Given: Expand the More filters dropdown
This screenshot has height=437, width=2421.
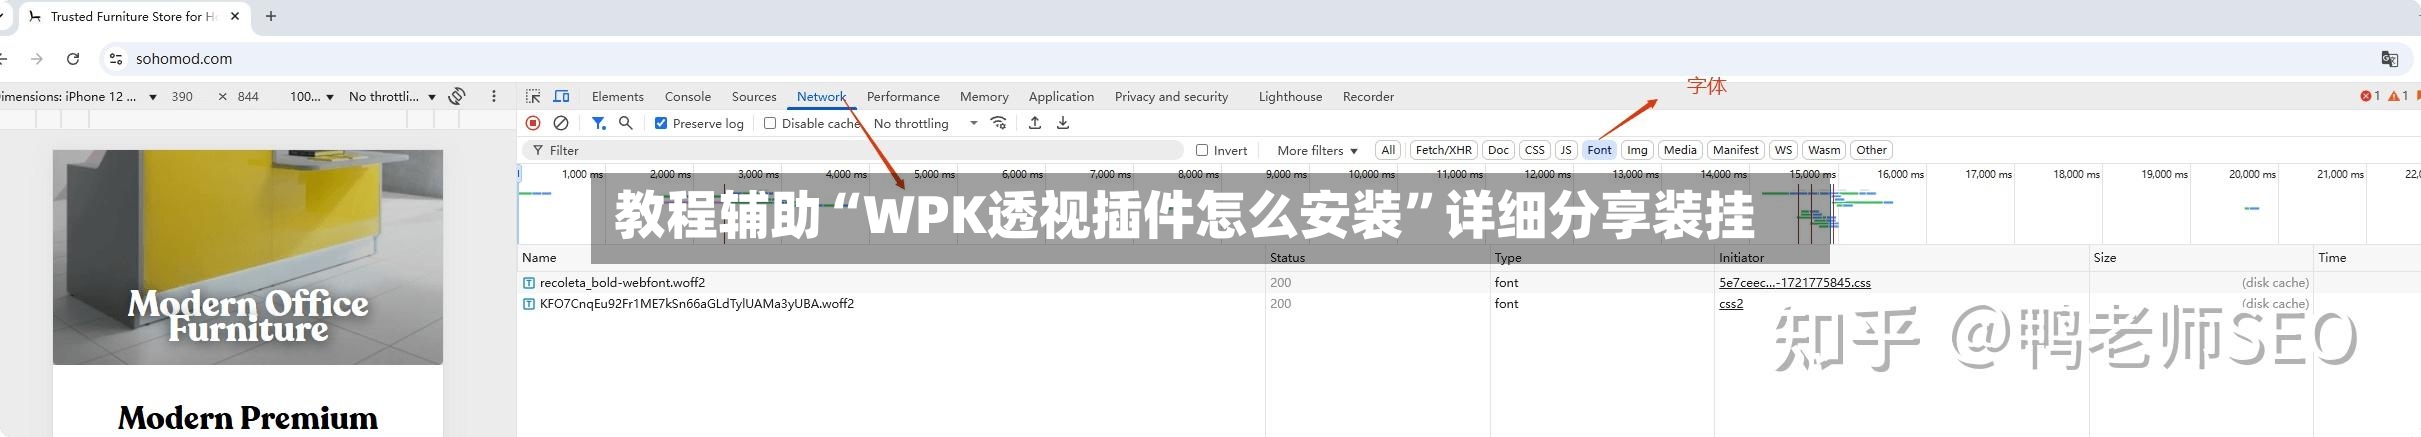Looking at the screenshot, I should 1316,150.
